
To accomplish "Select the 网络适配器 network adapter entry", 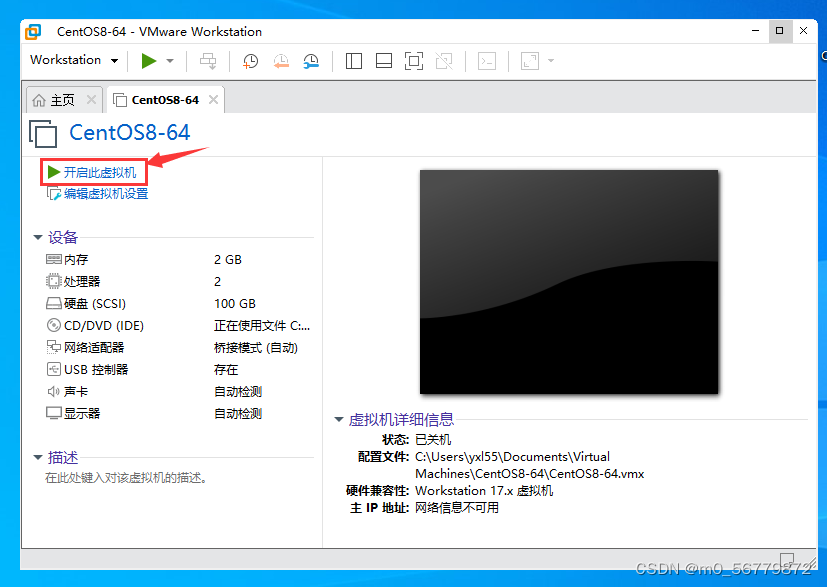I will [86, 347].
